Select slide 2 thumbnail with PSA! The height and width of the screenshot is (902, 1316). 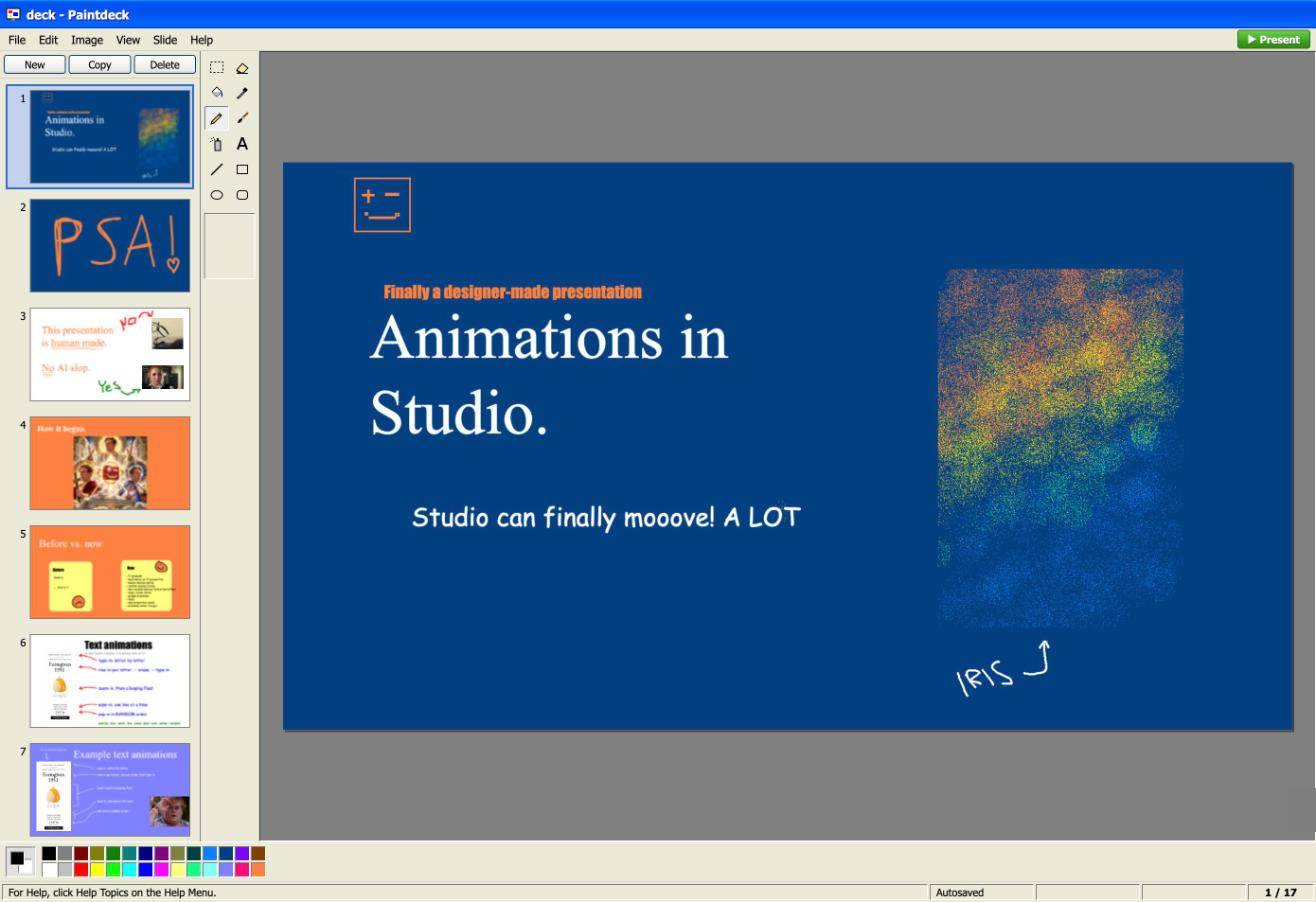point(110,245)
